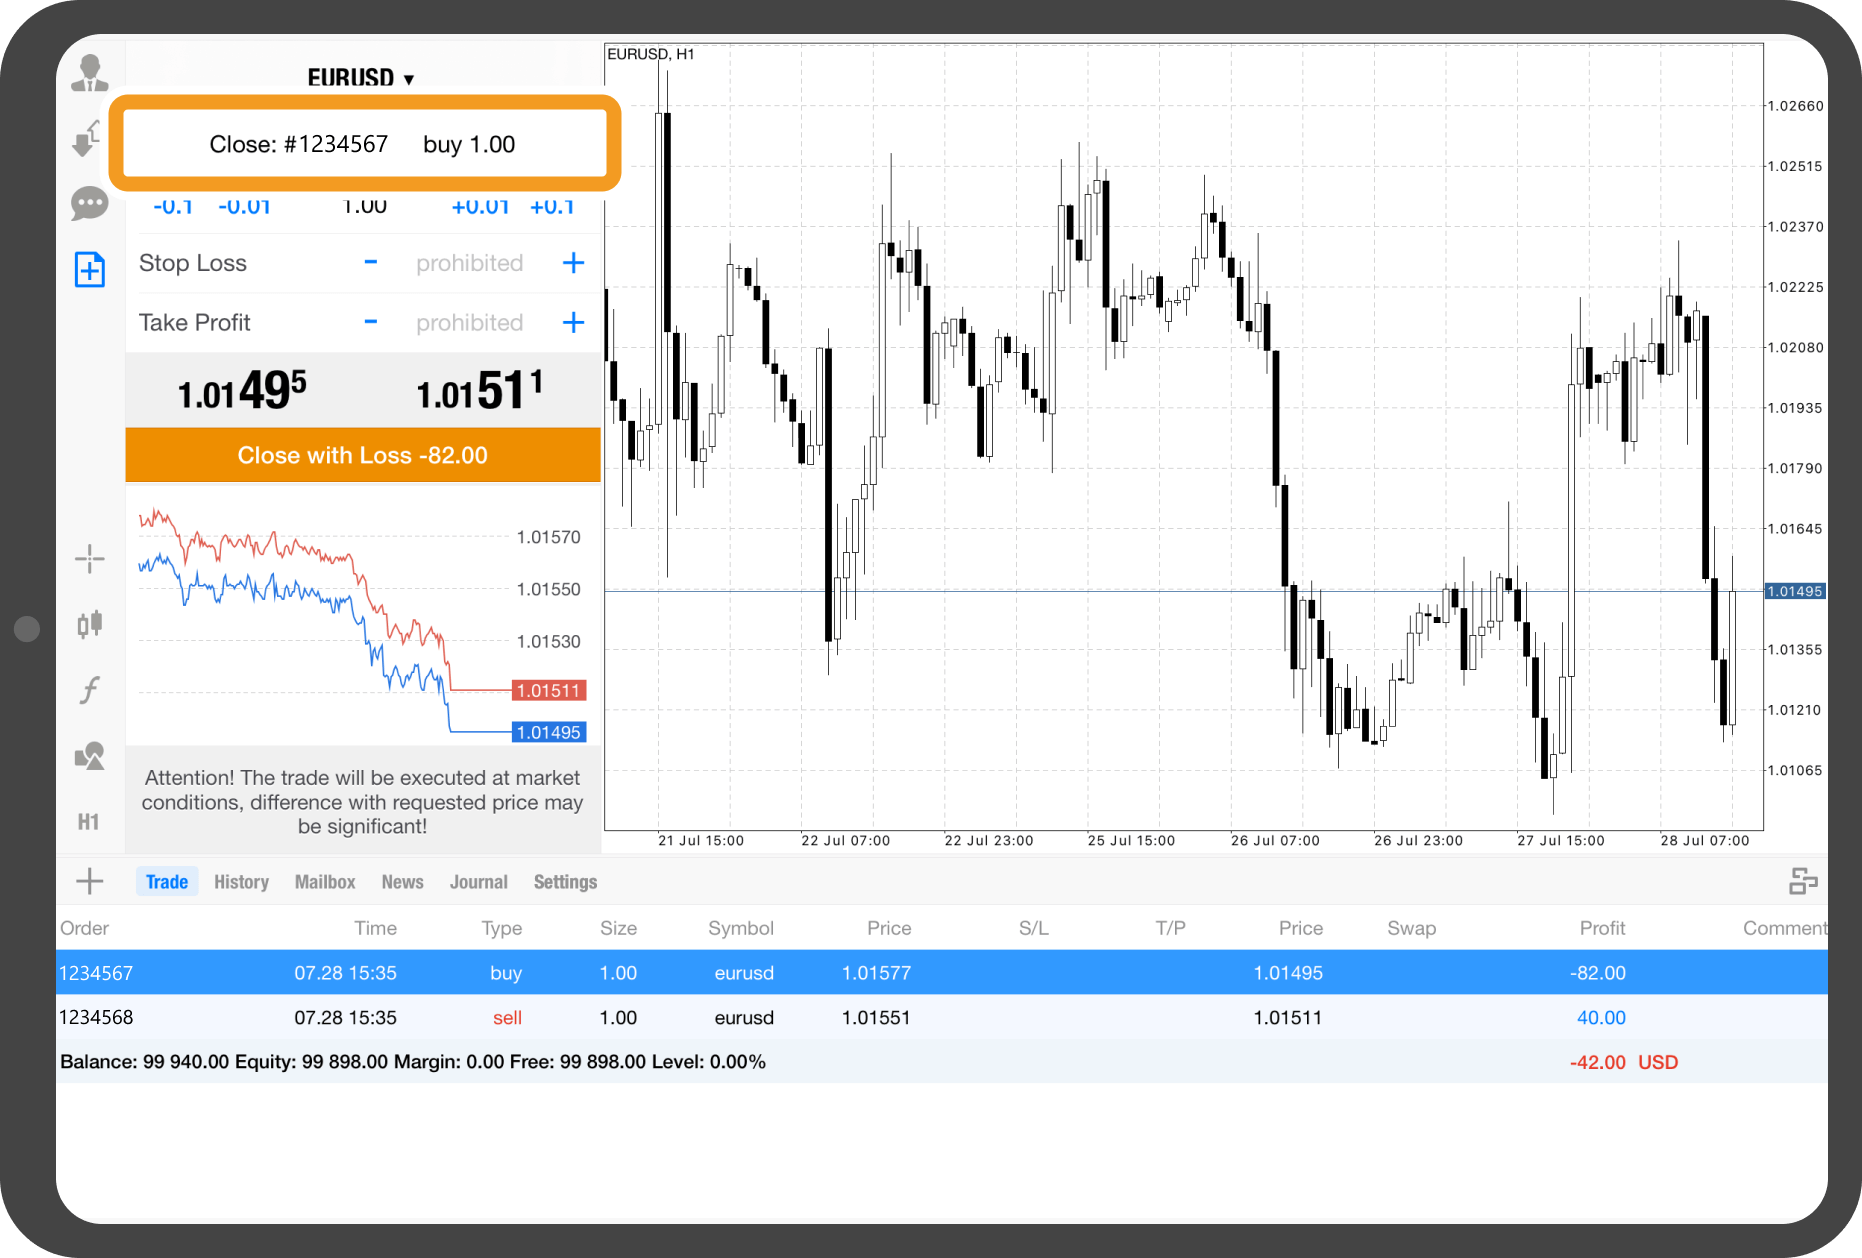The image size is (1862, 1258).
Task: Activate the crosshair tool
Action: [x=90, y=559]
